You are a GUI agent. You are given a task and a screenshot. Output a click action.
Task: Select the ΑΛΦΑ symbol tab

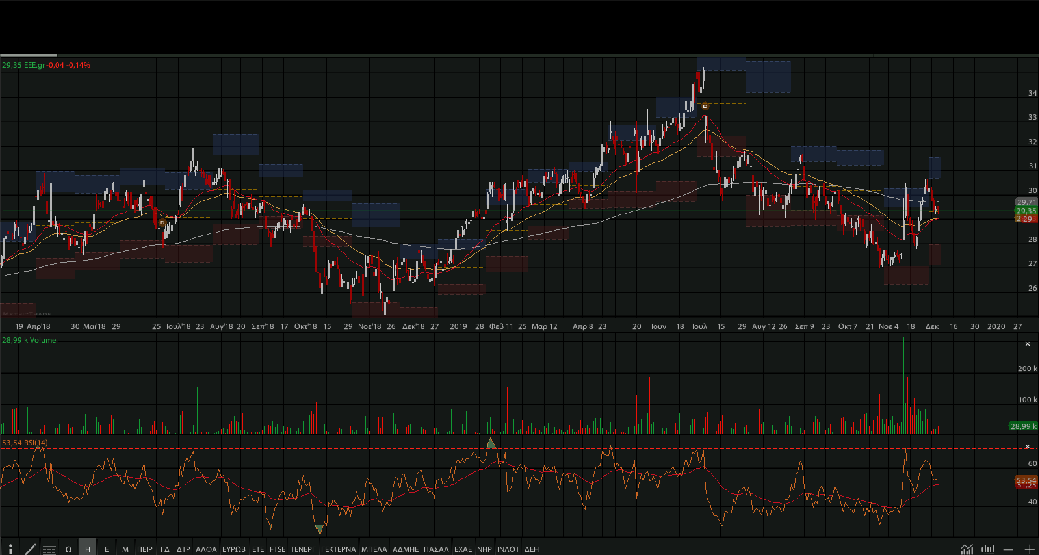[x=207, y=549]
